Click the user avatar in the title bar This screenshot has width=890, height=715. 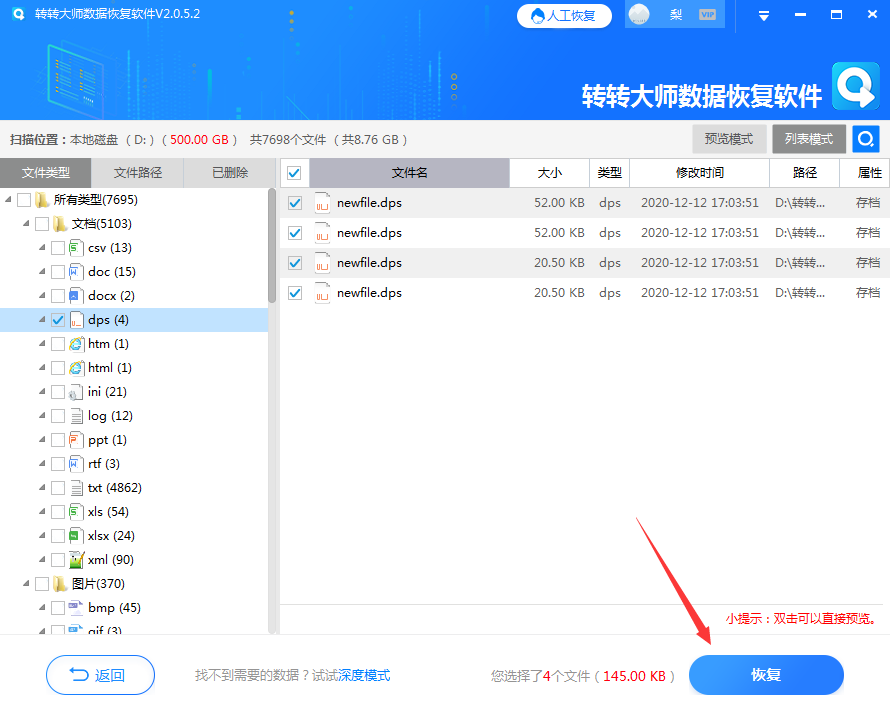click(x=637, y=15)
